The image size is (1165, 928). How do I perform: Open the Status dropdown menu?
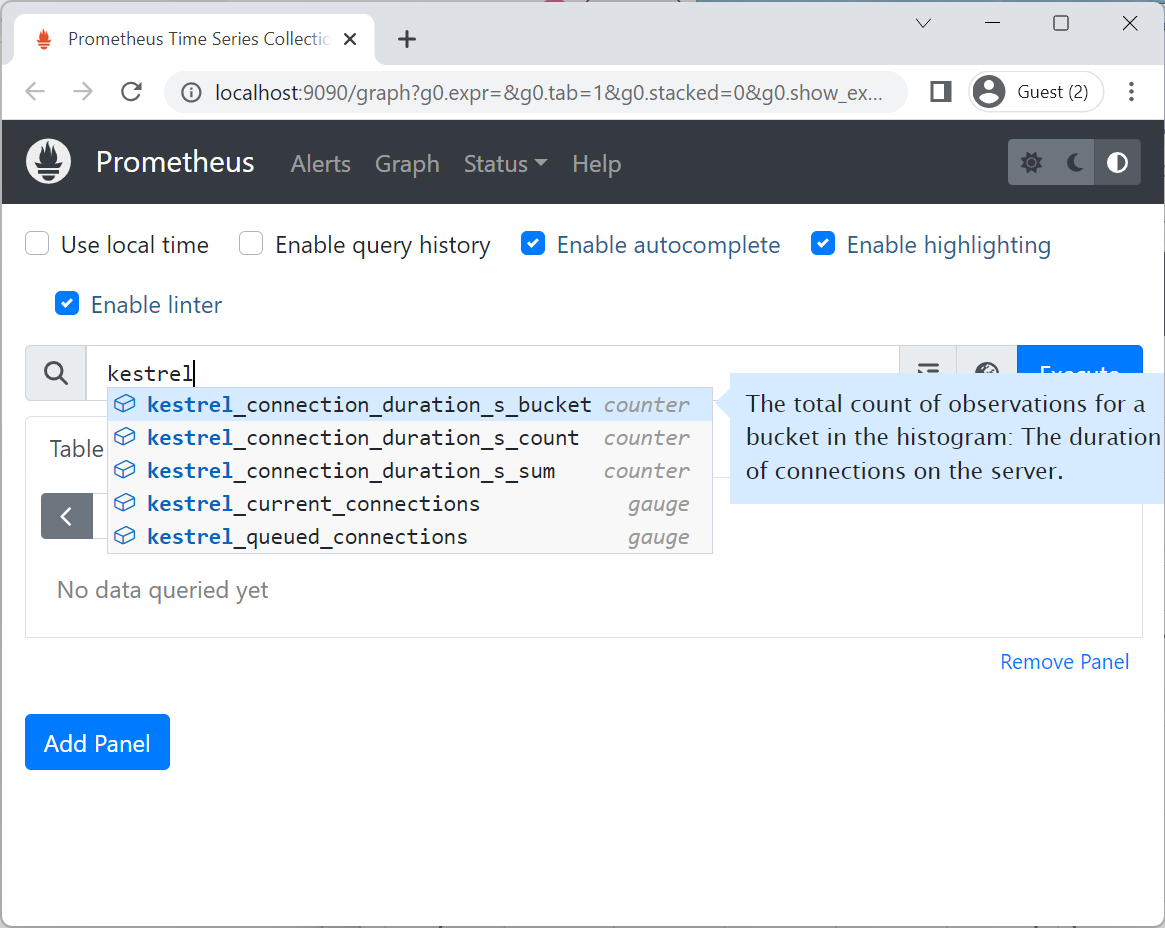[505, 164]
